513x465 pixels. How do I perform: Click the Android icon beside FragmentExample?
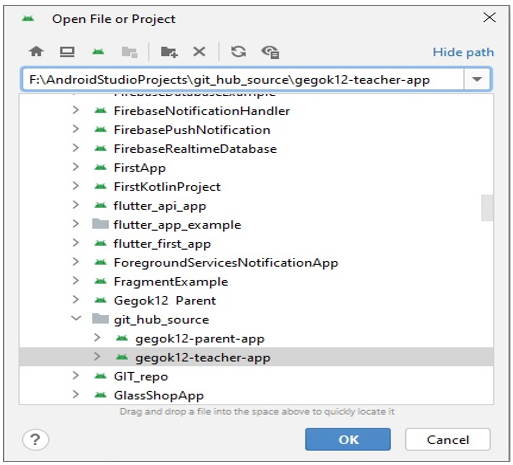[100, 282]
